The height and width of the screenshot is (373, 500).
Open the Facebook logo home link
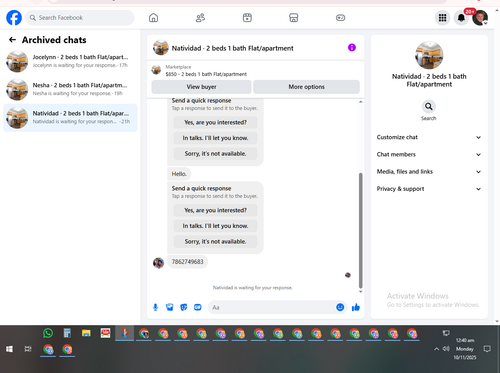[14, 18]
